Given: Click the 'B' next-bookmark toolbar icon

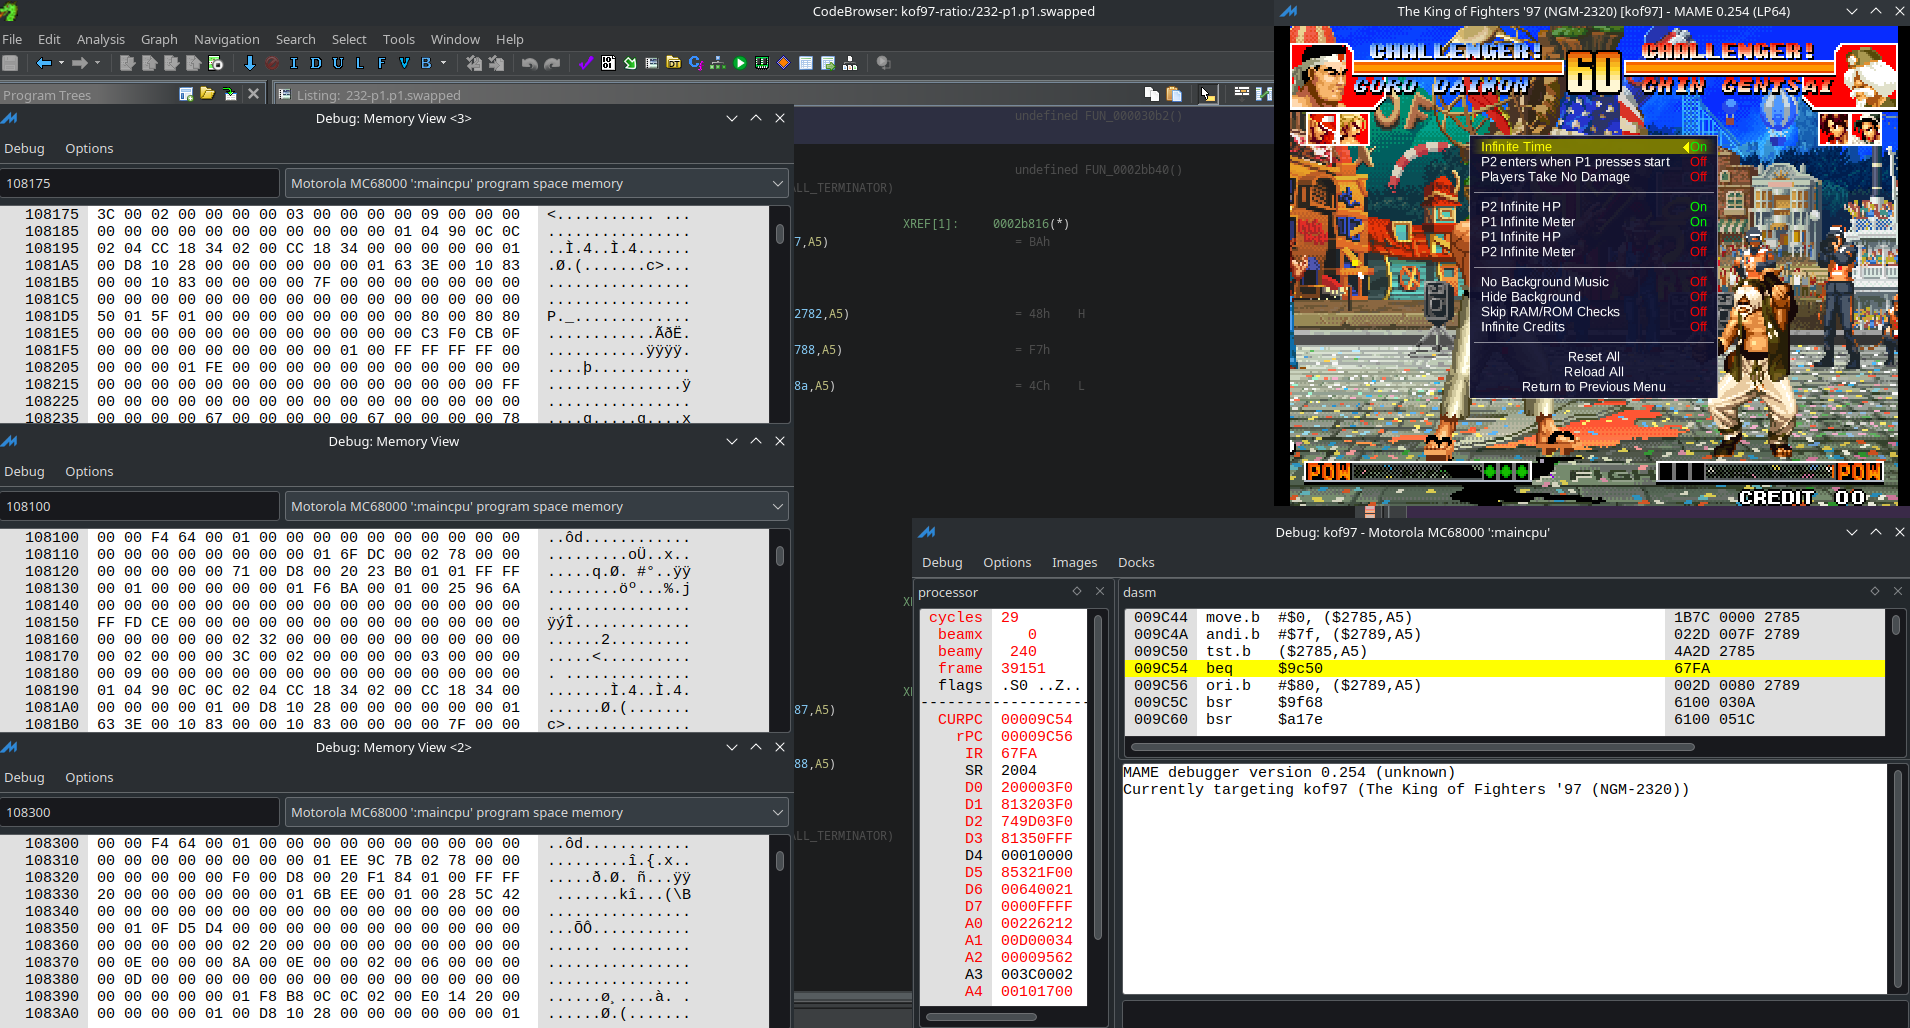Looking at the screenshot, I should click(426, 63).
